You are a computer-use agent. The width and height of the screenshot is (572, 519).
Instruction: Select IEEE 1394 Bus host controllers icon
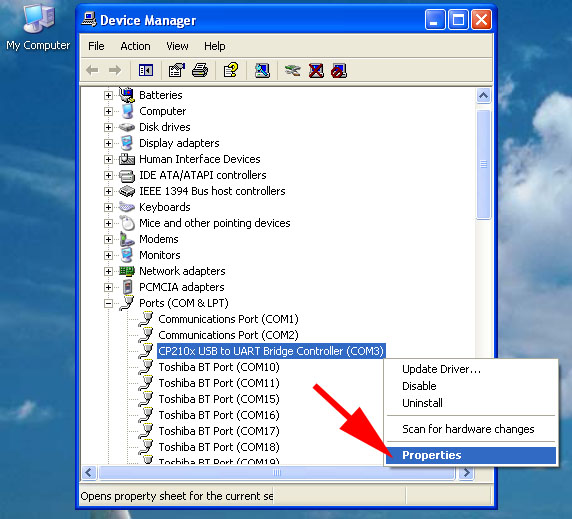click(127, 191)
